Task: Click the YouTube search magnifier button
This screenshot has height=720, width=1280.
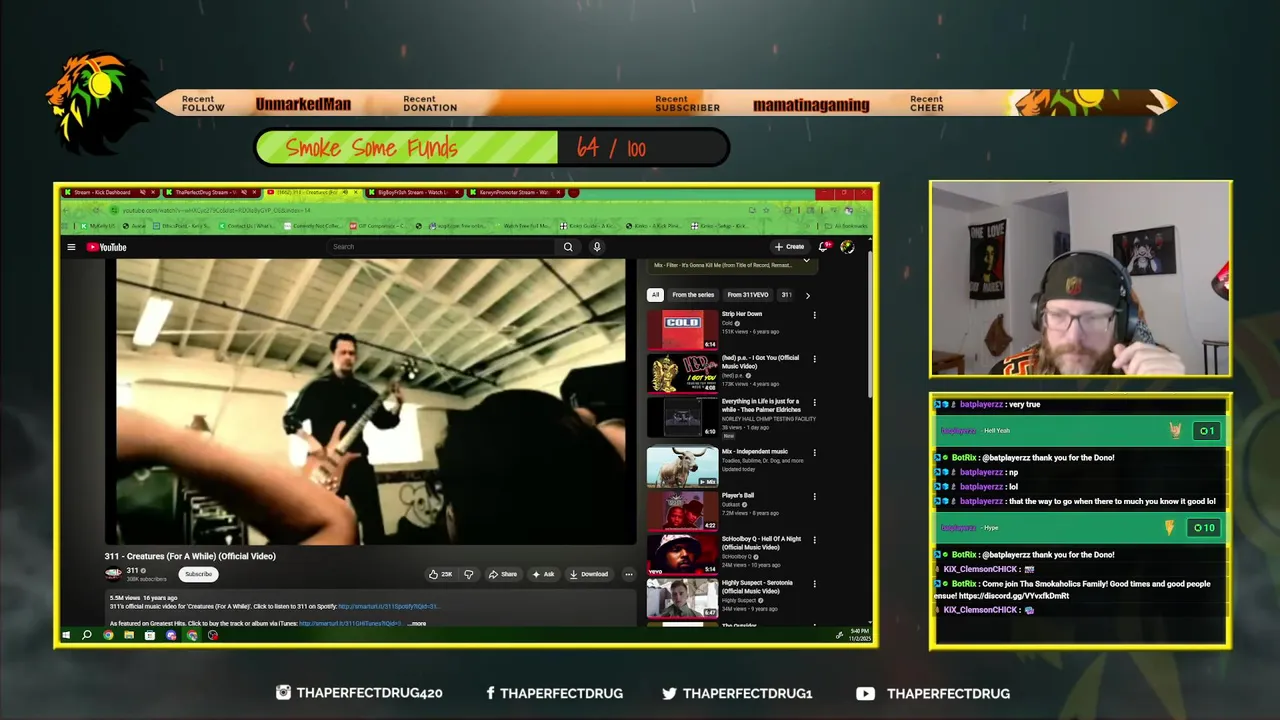Action: 568,247
